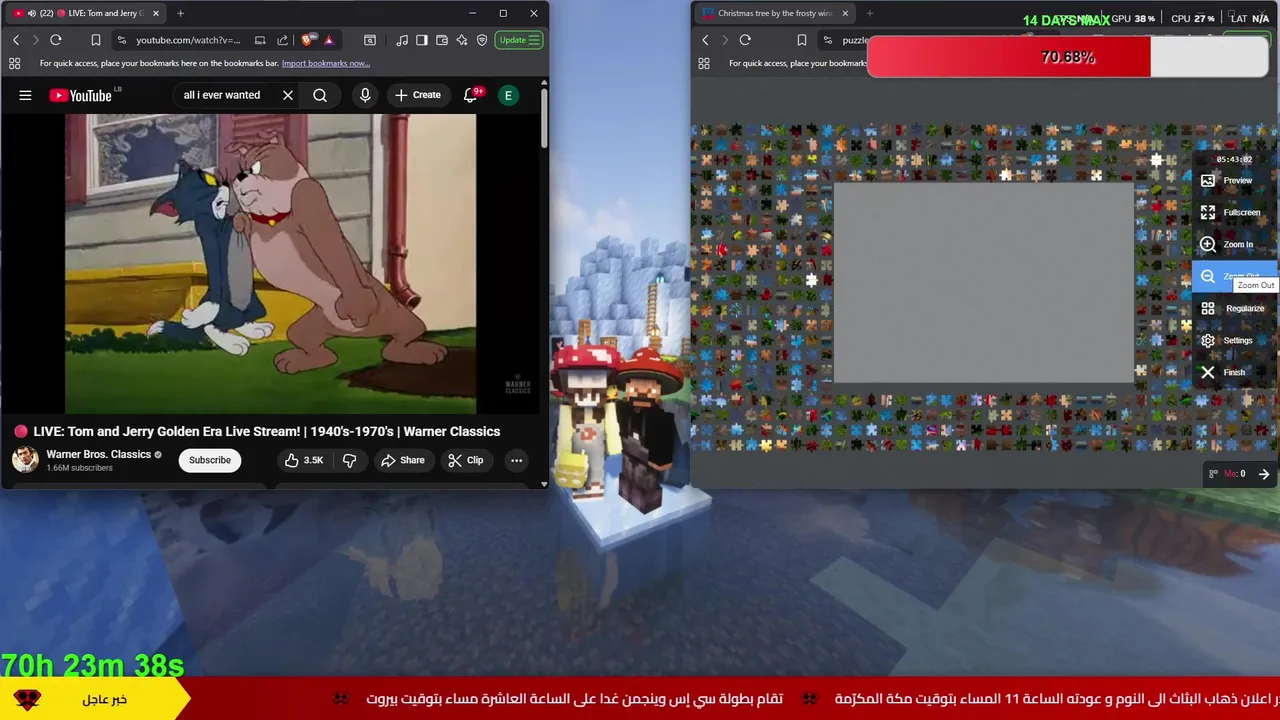Open the apps grid icon in puzzle window

[x=703, y=63]
